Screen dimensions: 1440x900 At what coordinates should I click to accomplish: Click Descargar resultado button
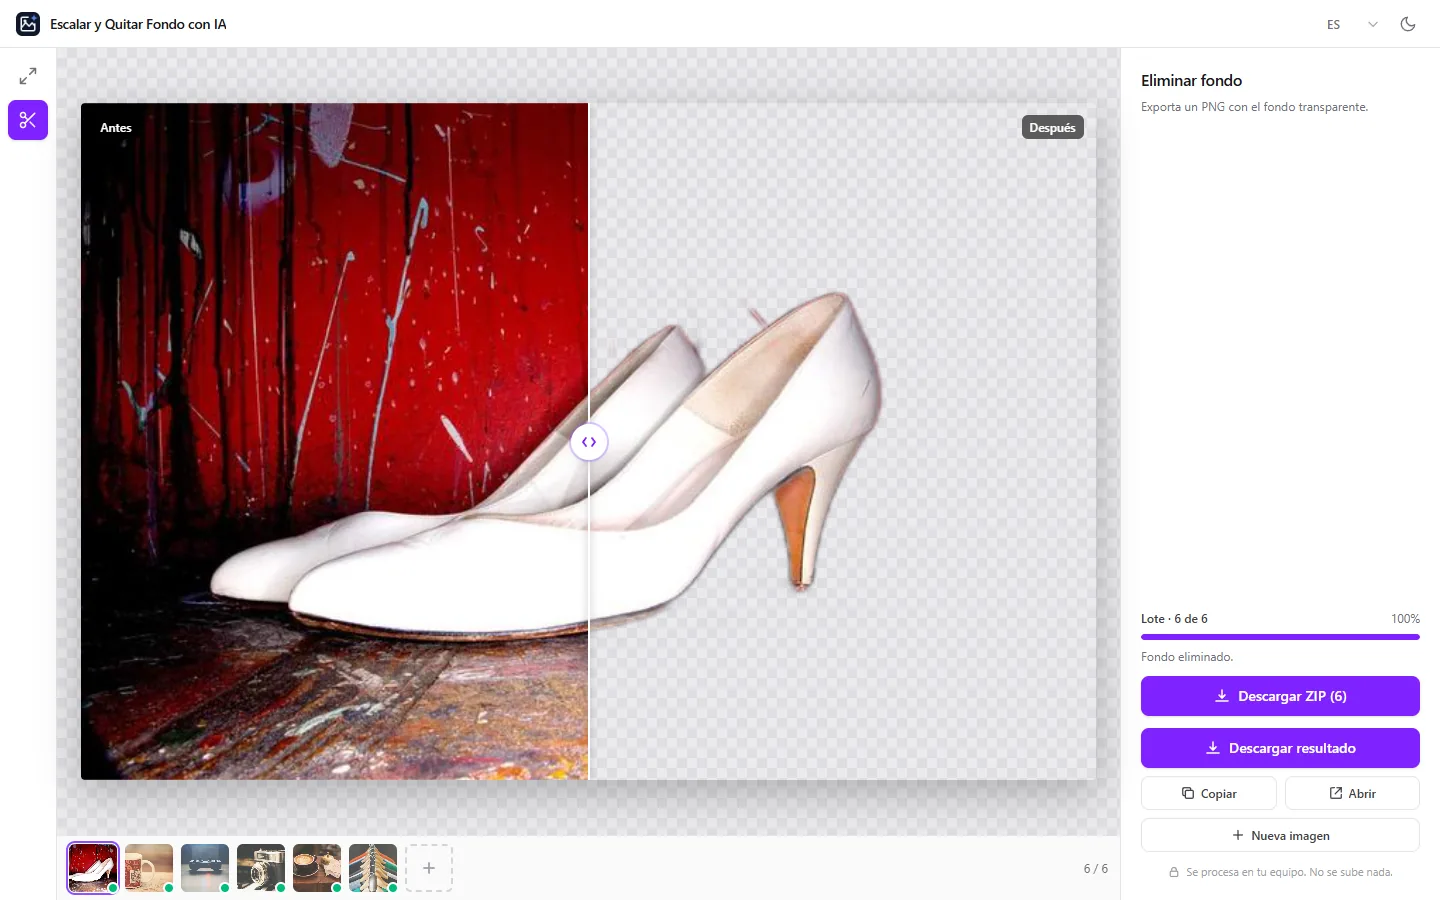1280,748
